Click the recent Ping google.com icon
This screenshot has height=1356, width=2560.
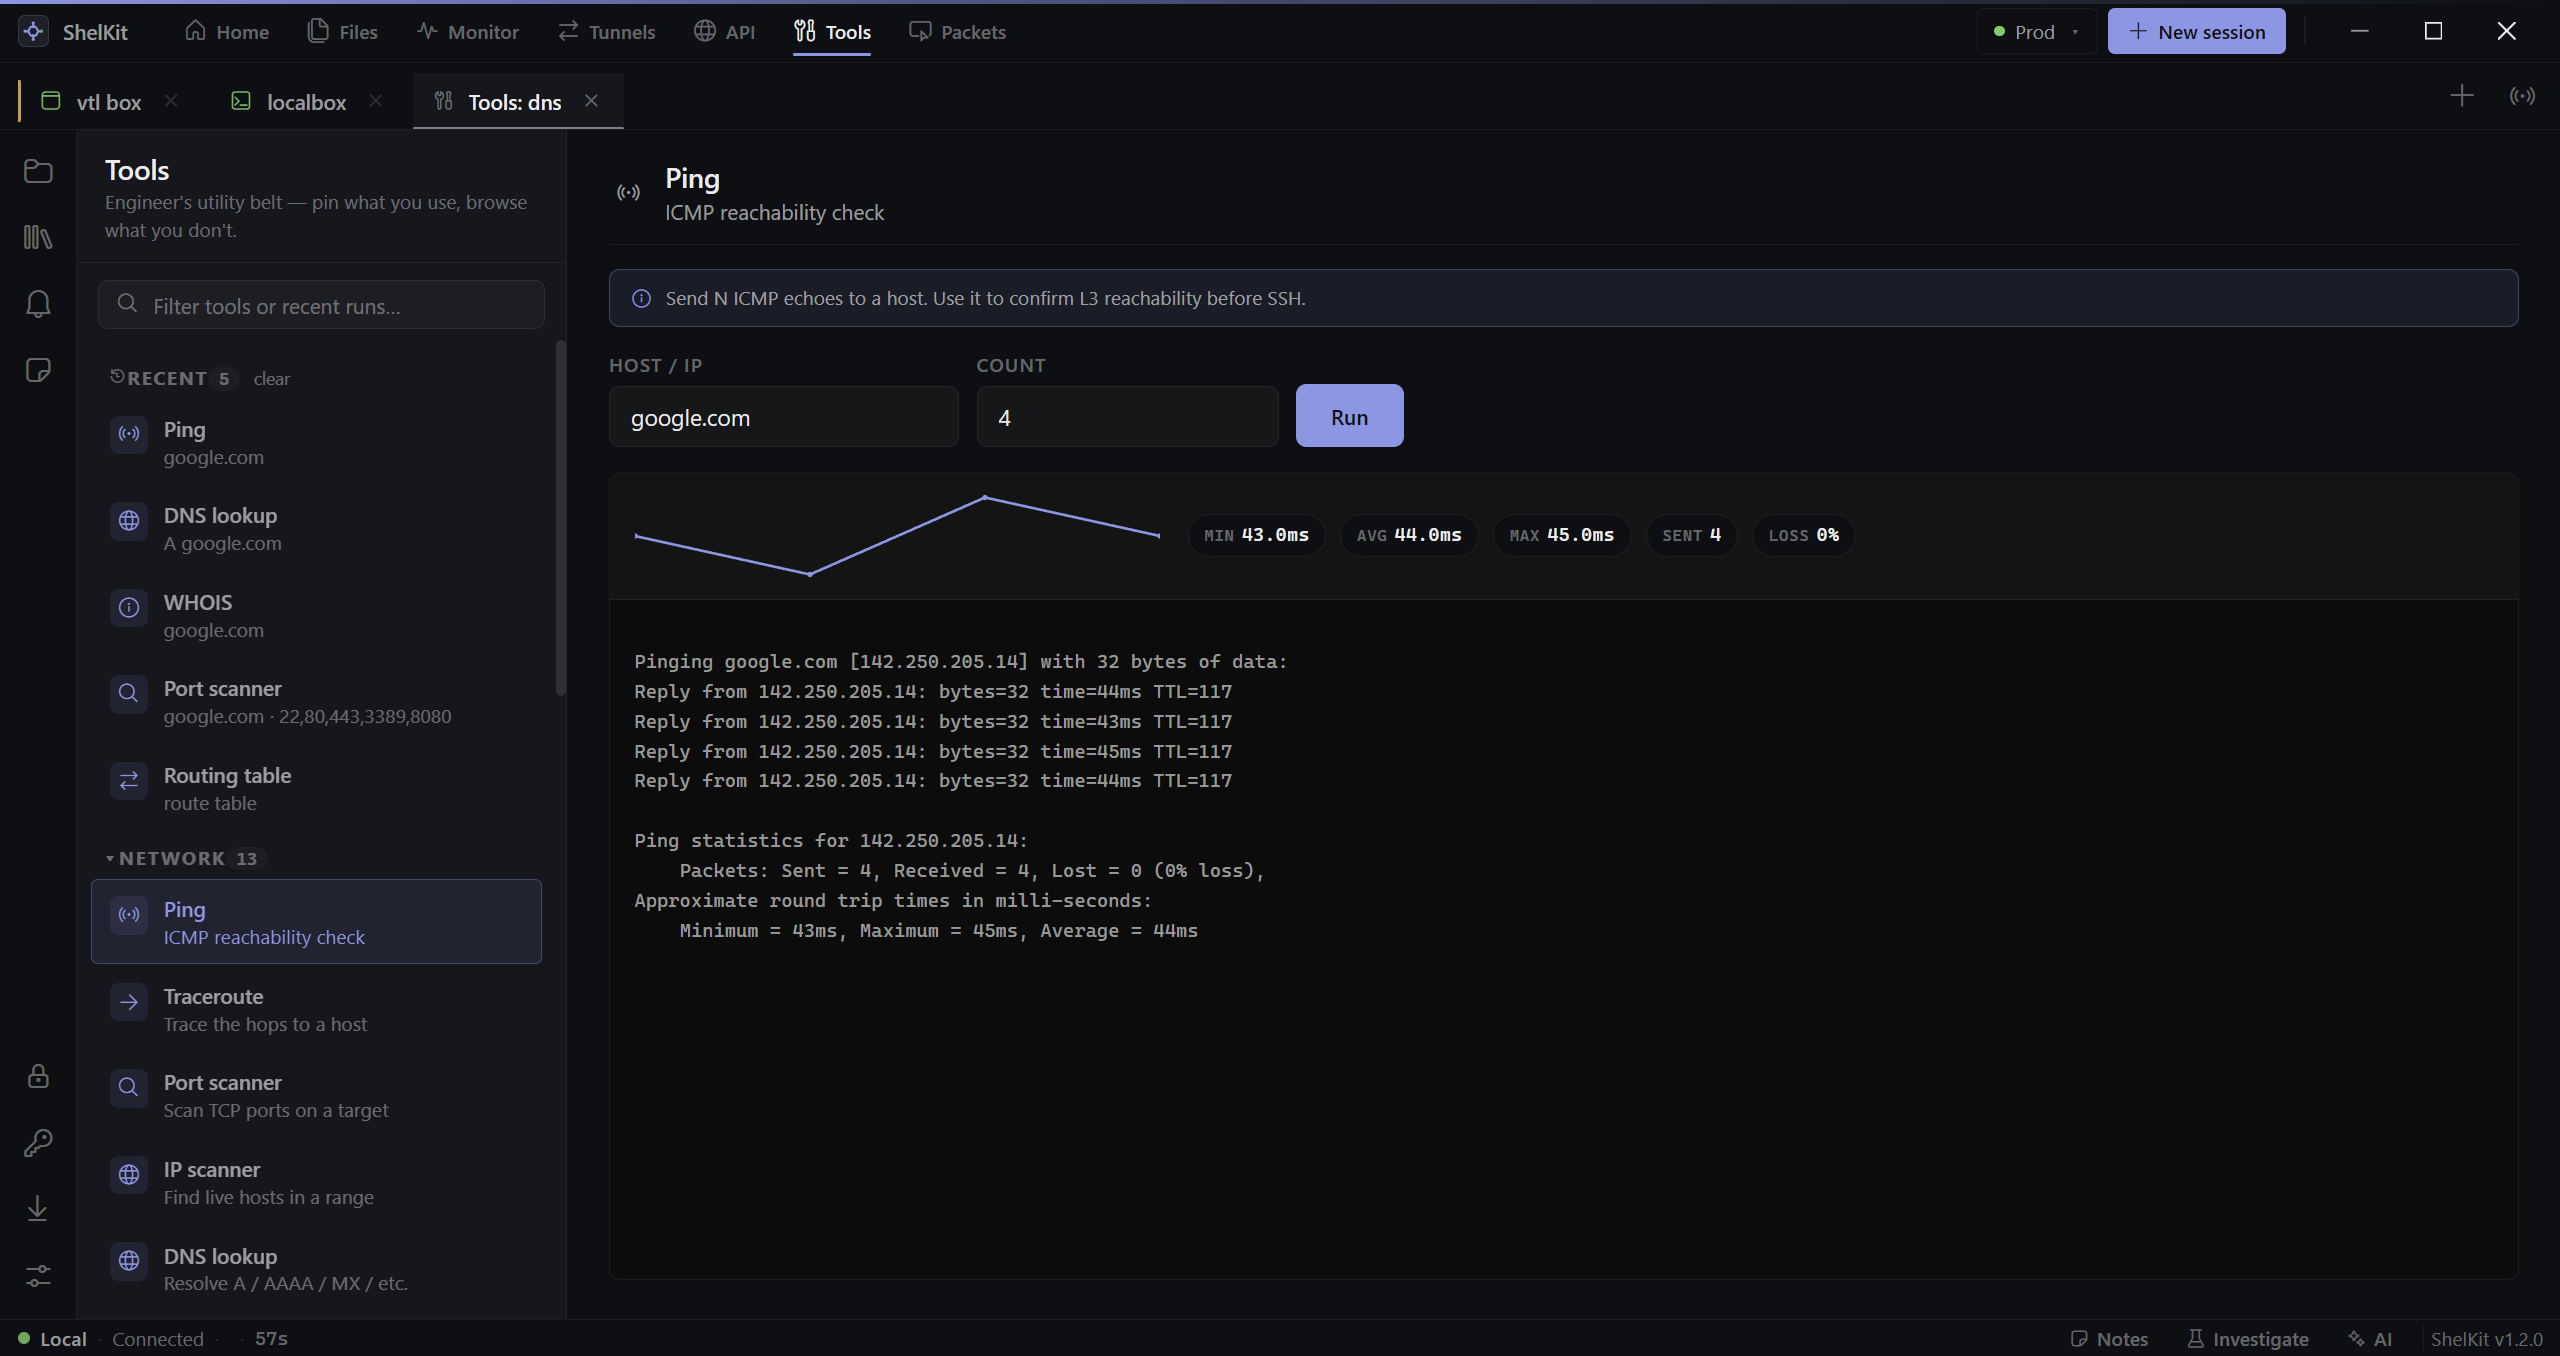[x=129, y=434]
